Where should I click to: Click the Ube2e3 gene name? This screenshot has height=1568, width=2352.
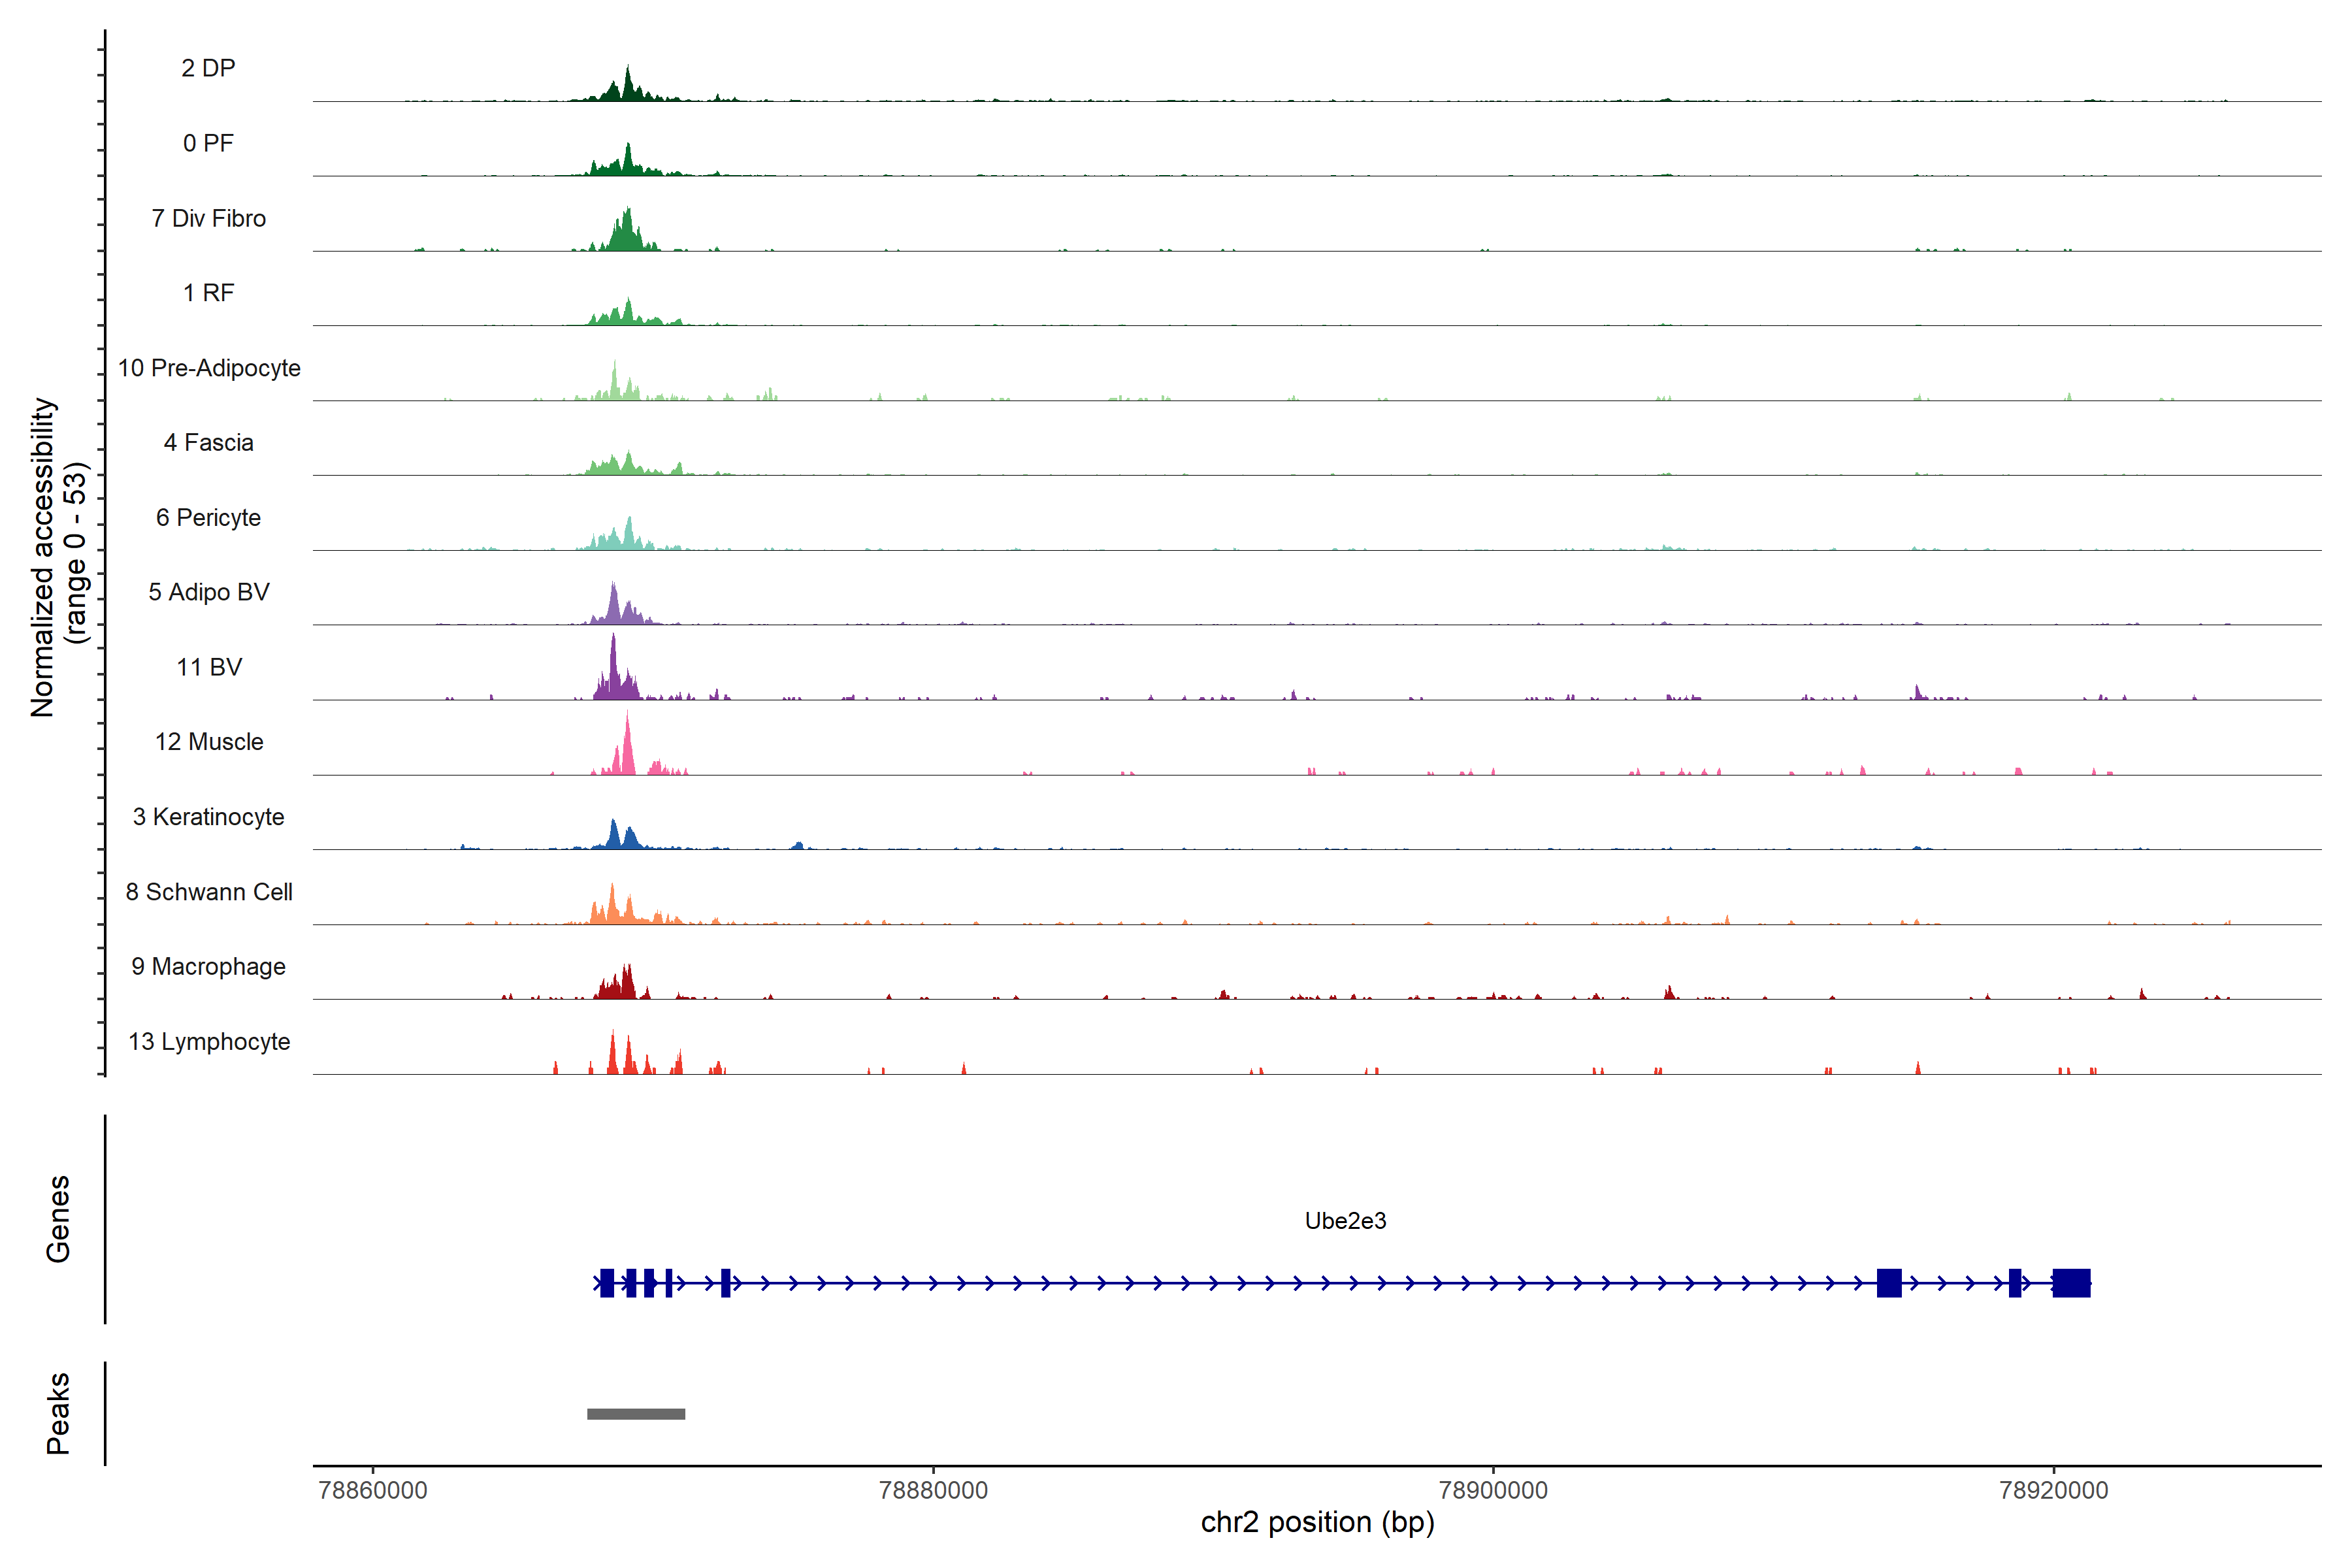click(x=1345, y=1221)
